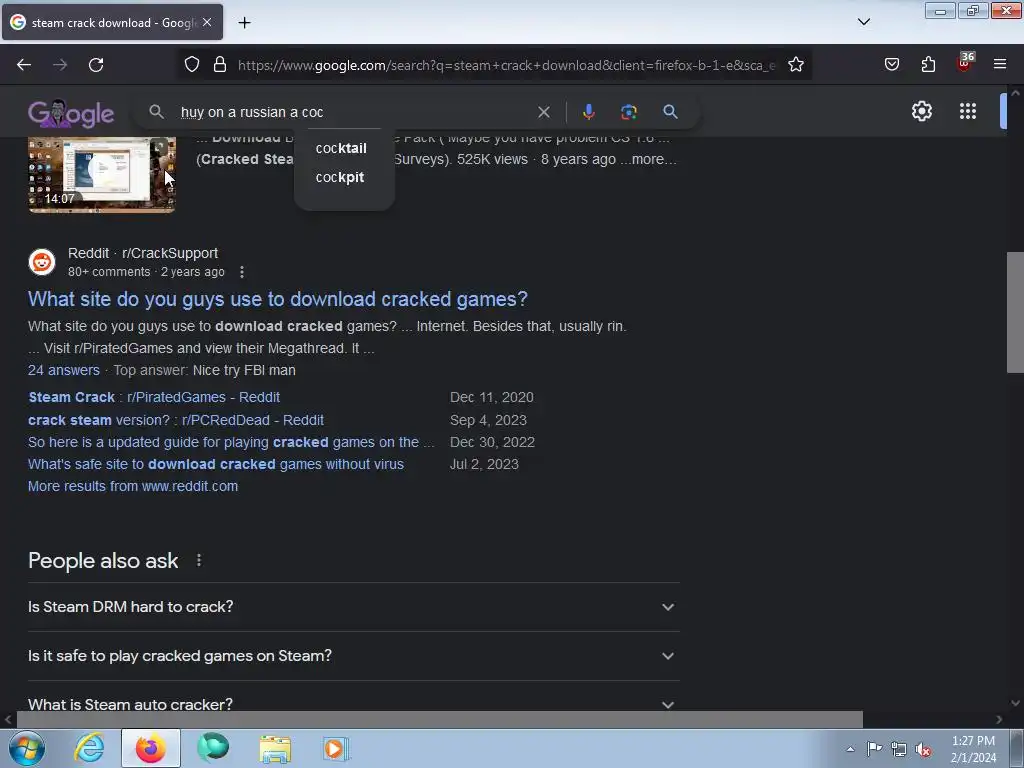Expand 'Is Steam DRM hard to crack?'
Screen dimensions: 1024x768
tap(353, 607)
